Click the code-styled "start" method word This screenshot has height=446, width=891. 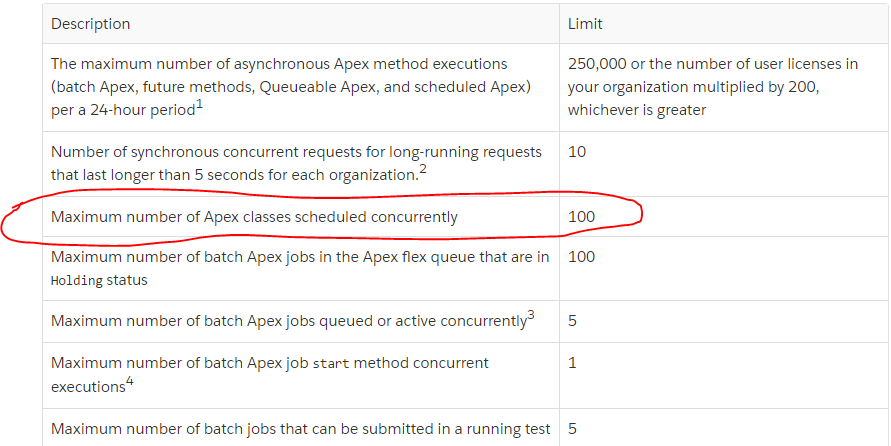(332, 363)
